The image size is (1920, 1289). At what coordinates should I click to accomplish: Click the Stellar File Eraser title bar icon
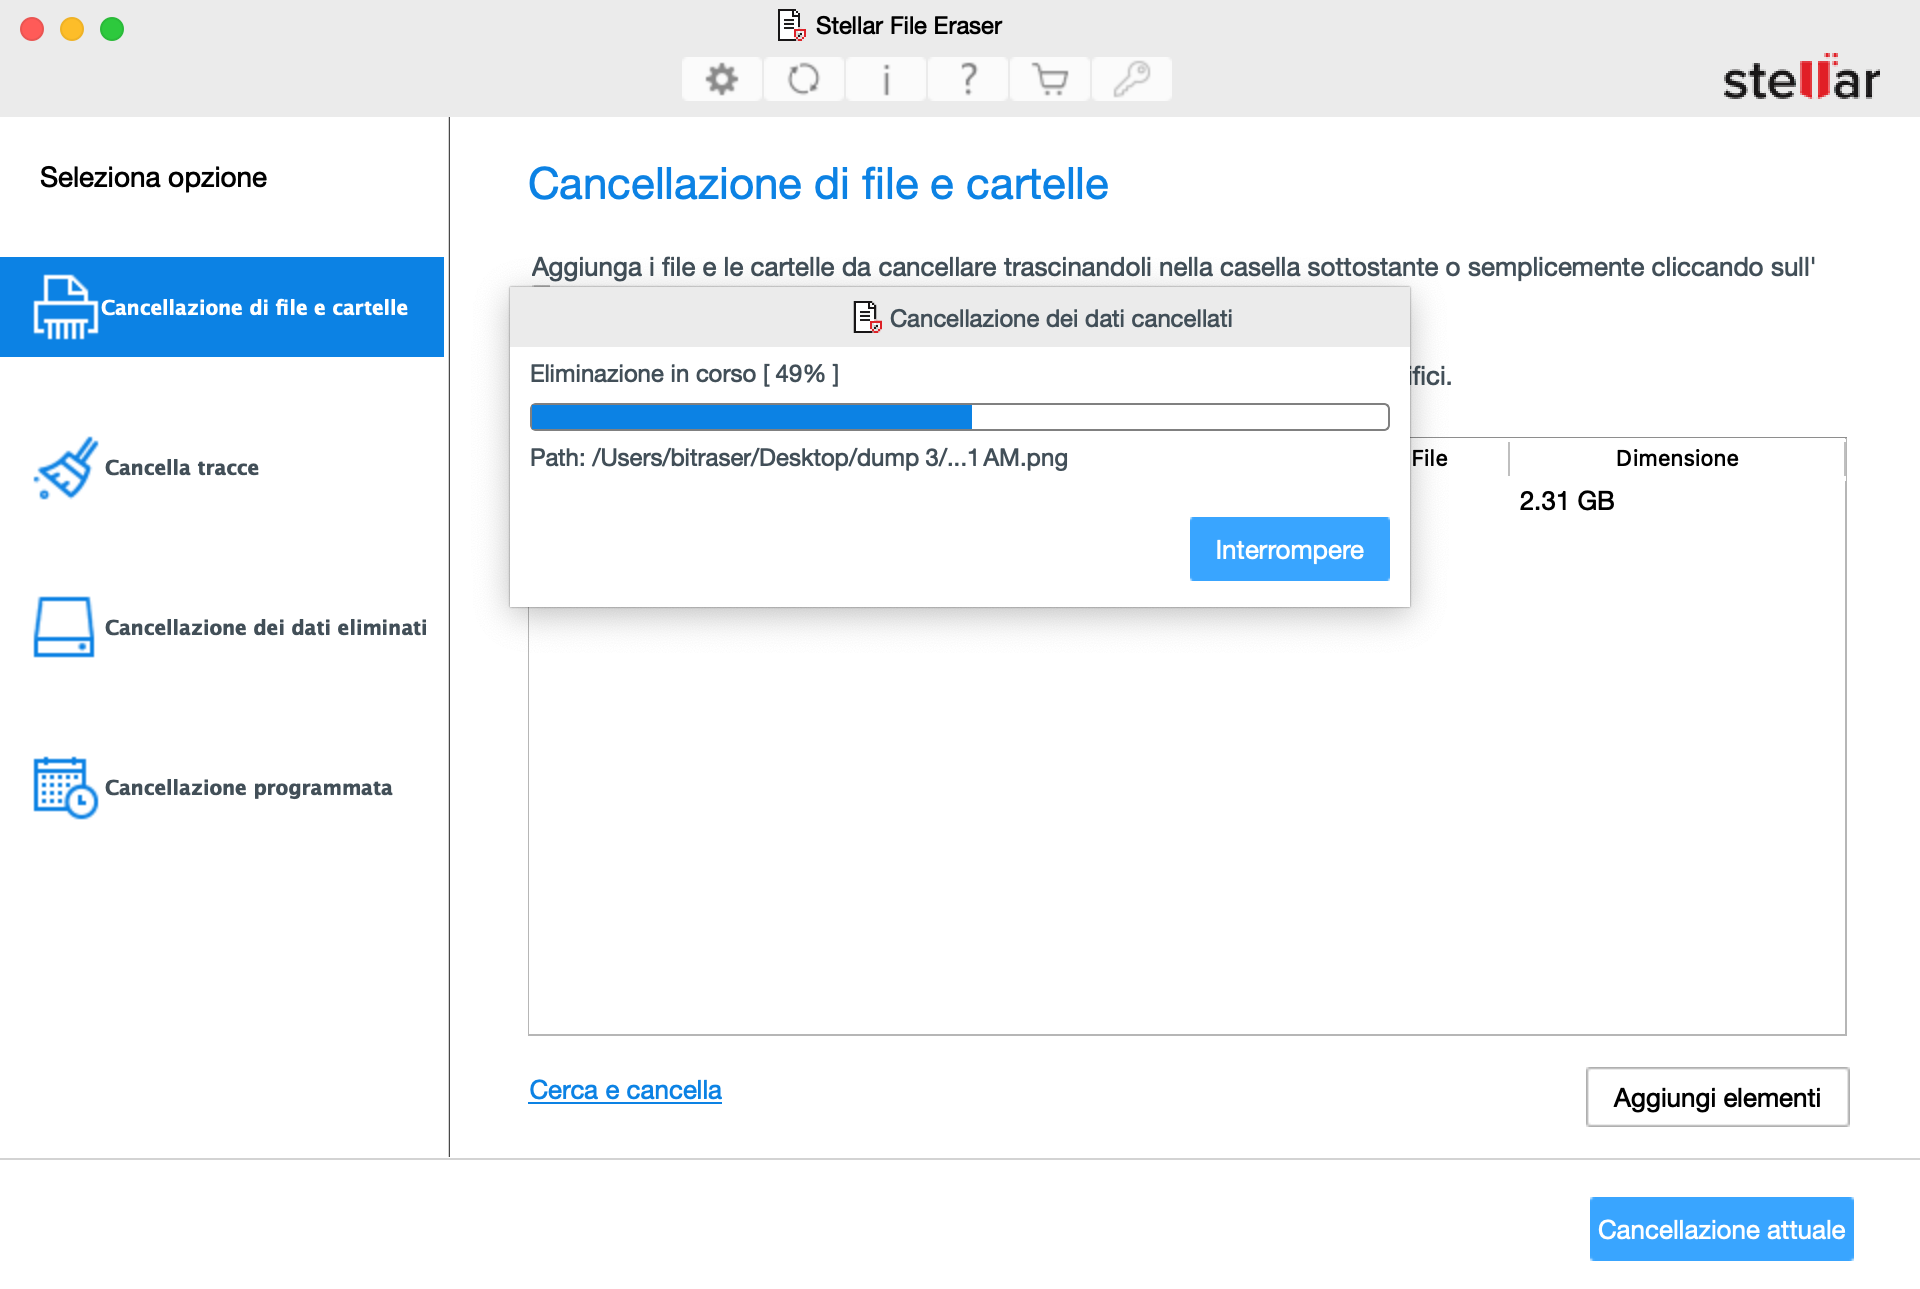[x=792, y=25]
